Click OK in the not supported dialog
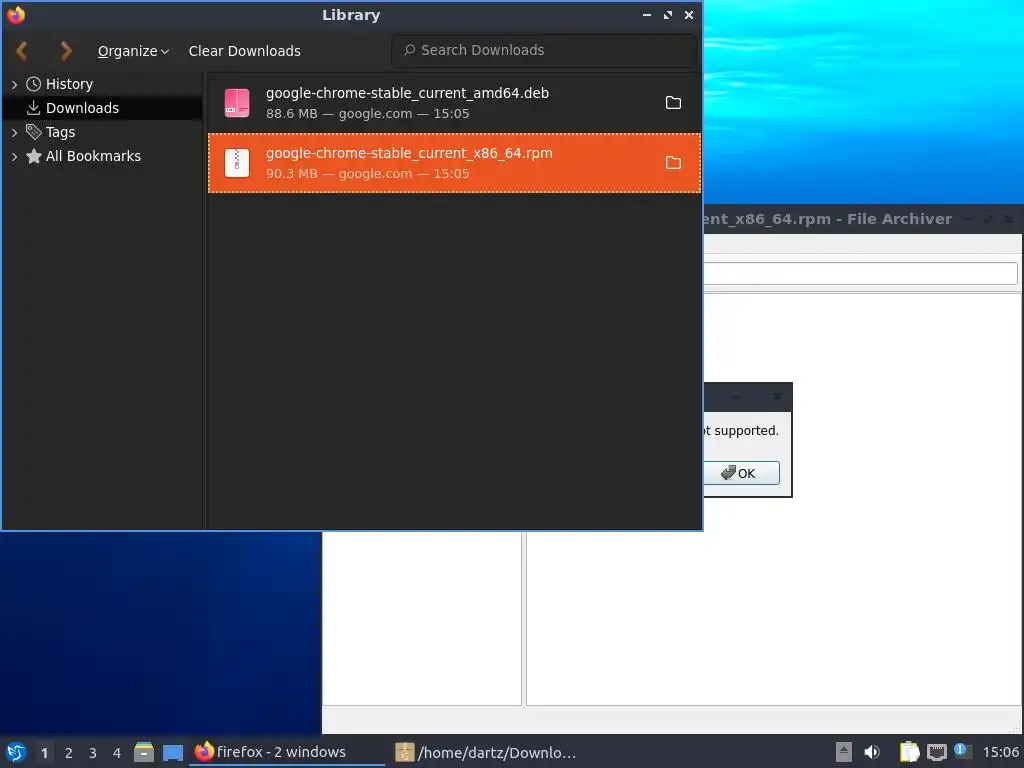The height and width of the screenshot is (768, 1024). click(x=741, y=473)
